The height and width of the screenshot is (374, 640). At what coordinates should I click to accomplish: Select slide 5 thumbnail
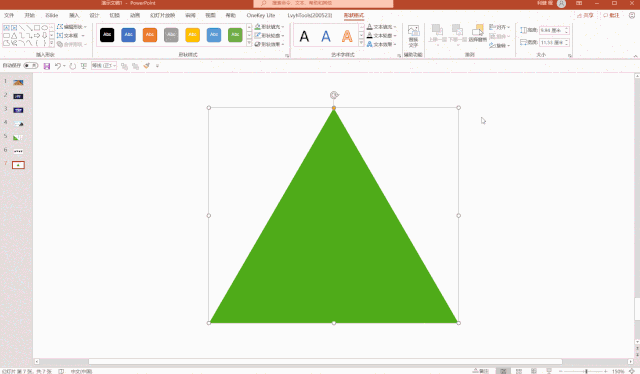18,138
